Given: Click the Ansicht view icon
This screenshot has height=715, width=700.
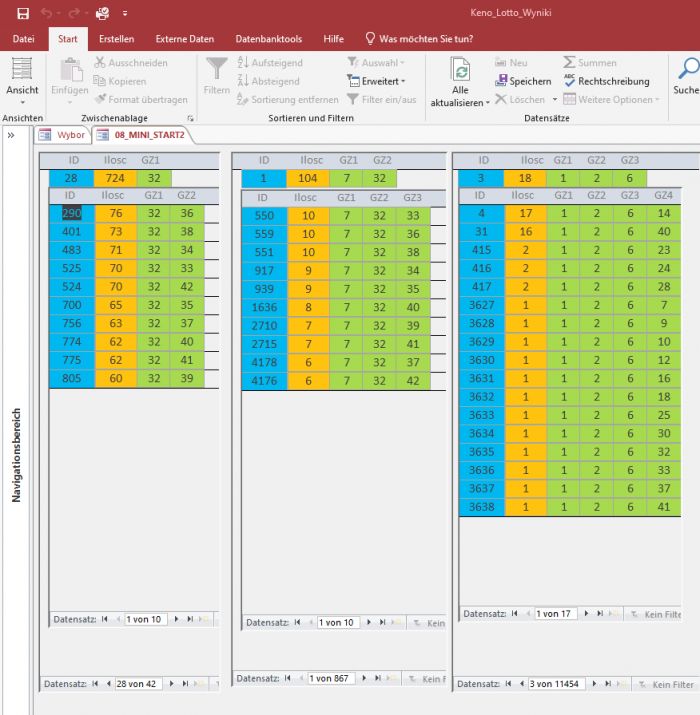Looking at the screenshot, I should 22,68.
